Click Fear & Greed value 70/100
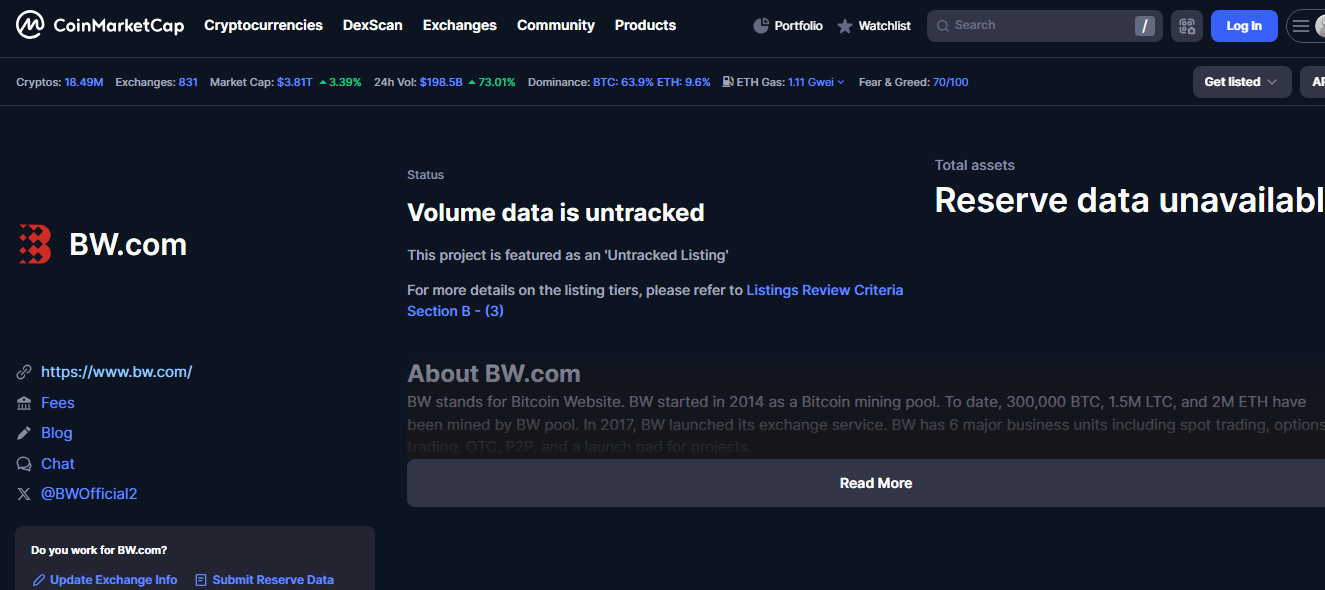Viewport: 1325px width, 590px height. 951,82
